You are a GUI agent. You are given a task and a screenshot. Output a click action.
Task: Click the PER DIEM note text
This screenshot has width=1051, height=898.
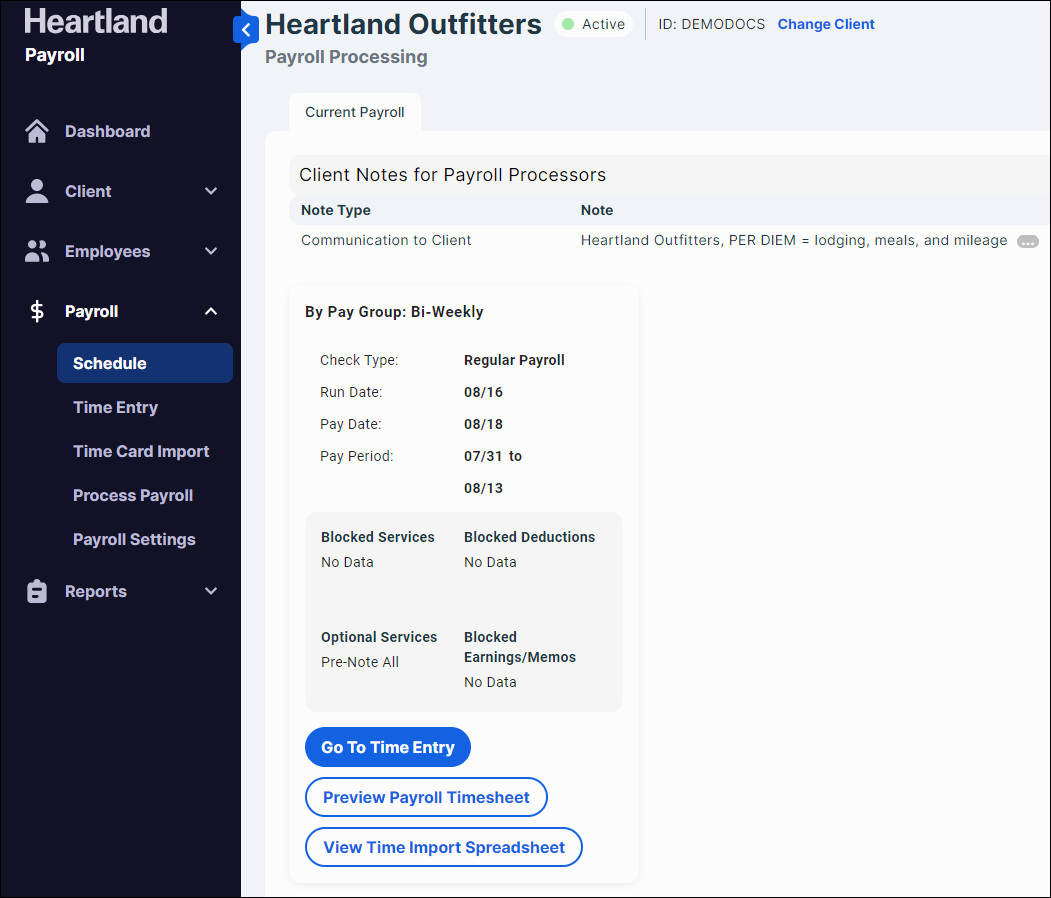click(x=794, y=240)
